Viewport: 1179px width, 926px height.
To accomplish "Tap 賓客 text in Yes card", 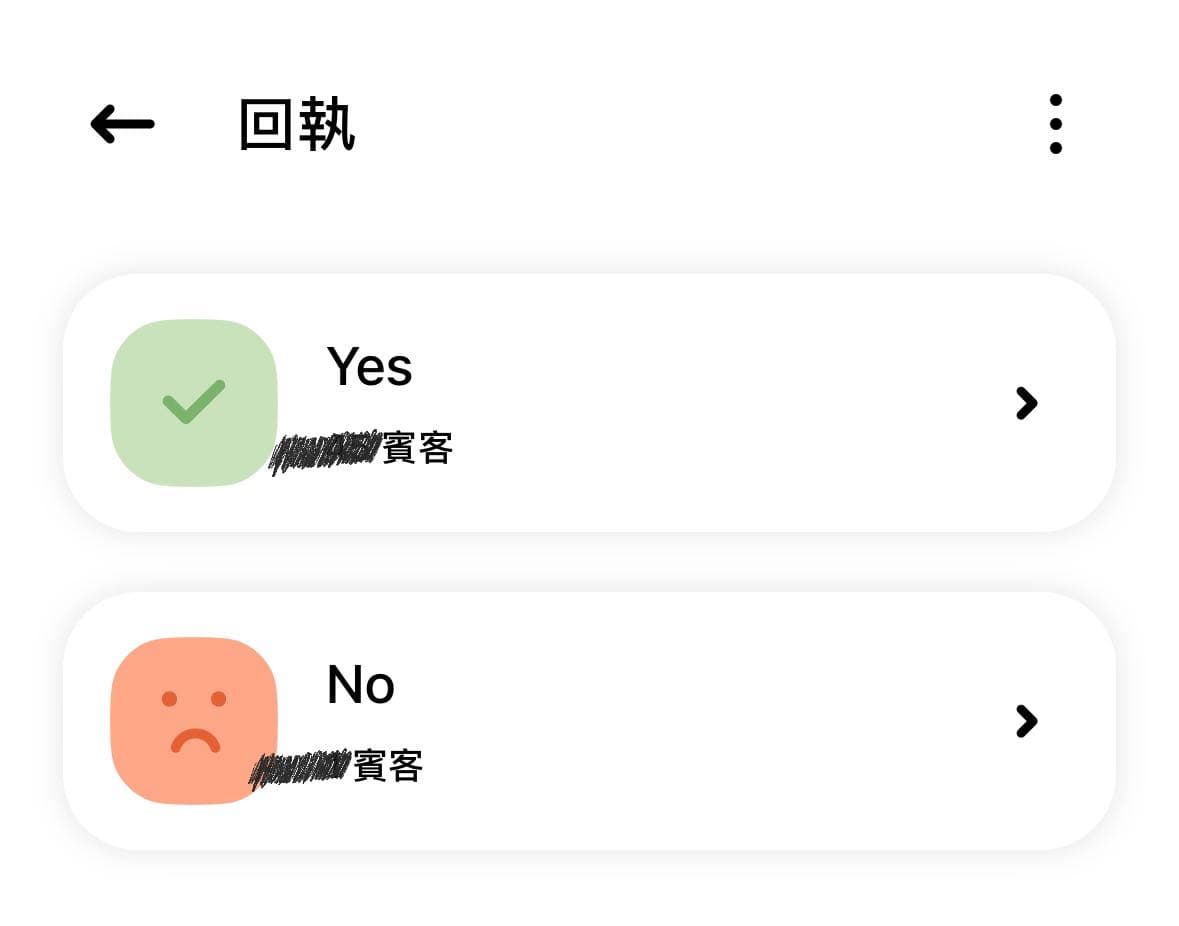I will [x=417, y=449].
